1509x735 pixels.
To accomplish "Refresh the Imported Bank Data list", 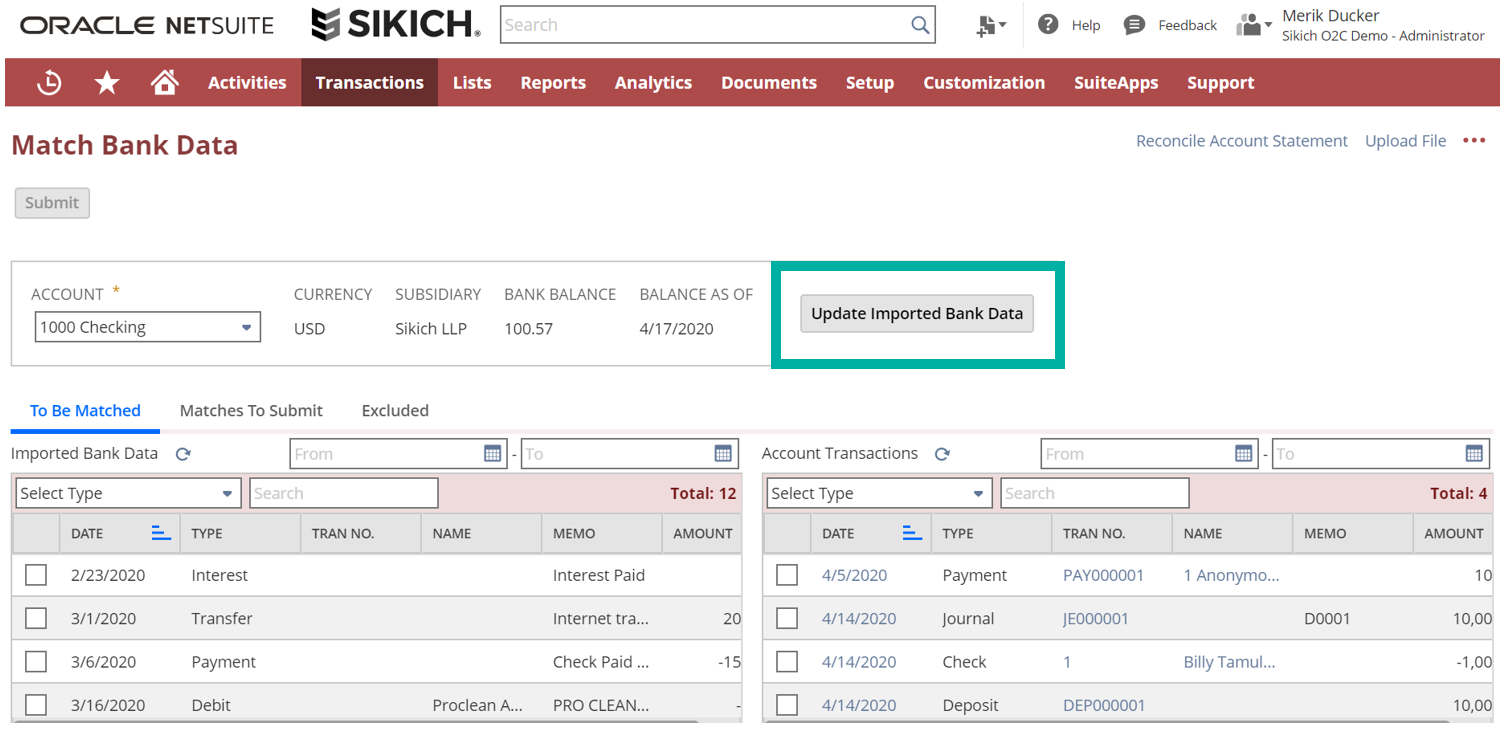I will pos(183,454).
